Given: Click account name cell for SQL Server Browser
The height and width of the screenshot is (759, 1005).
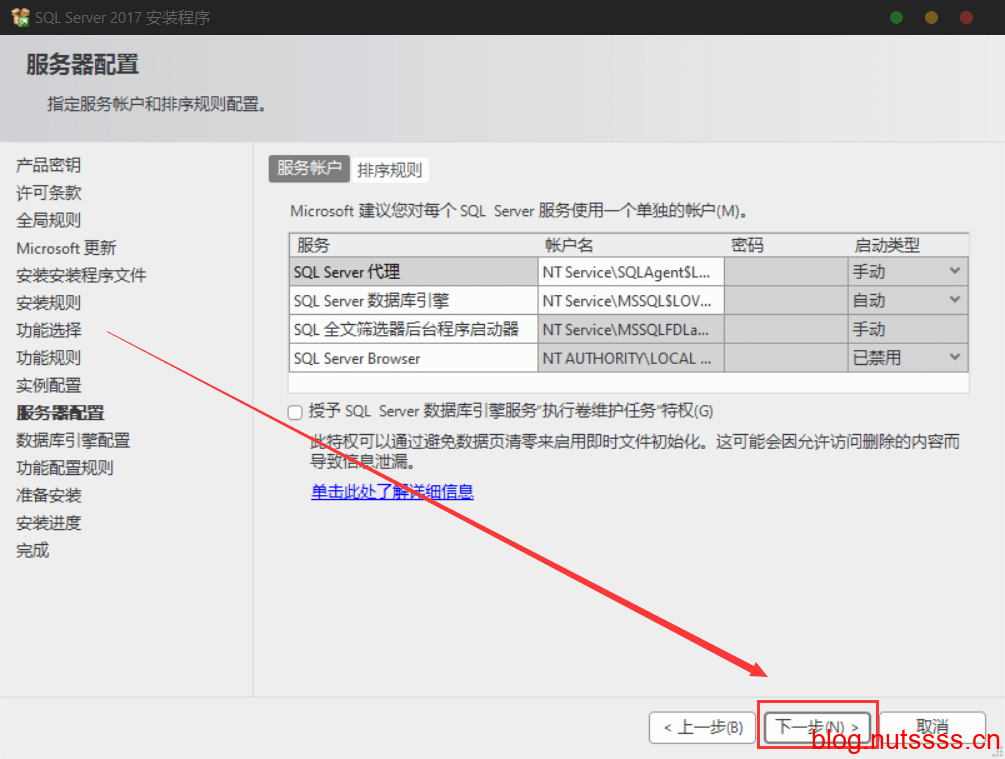Looking at the screenshot, I should 631,358.
